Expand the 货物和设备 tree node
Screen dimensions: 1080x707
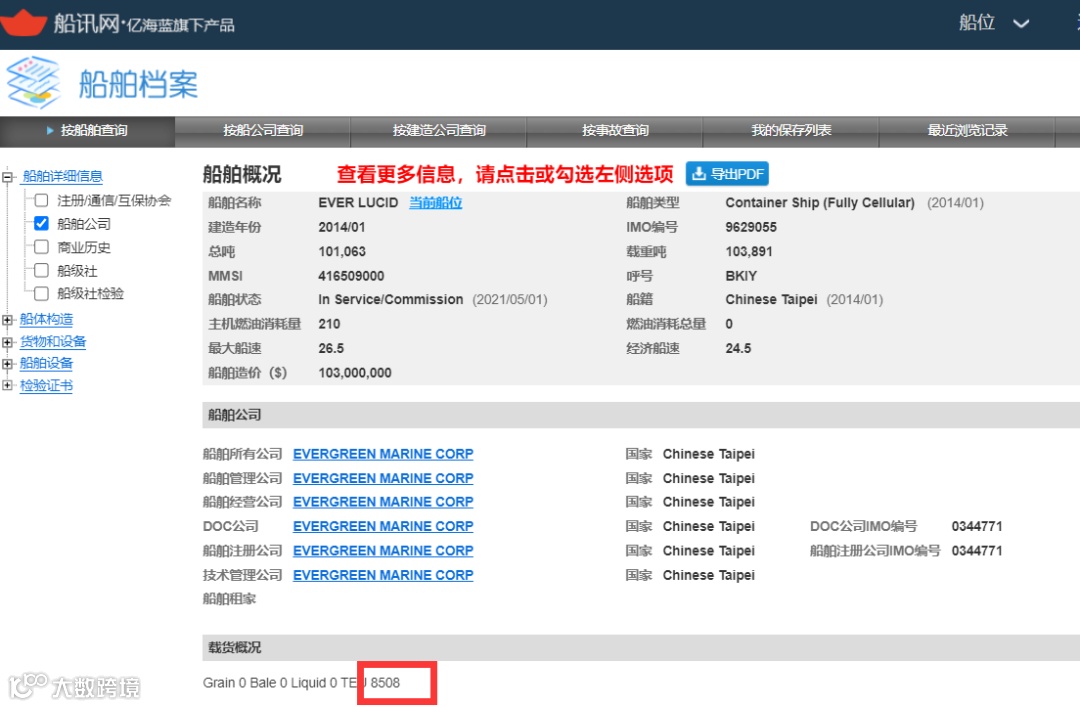(8, 342)
